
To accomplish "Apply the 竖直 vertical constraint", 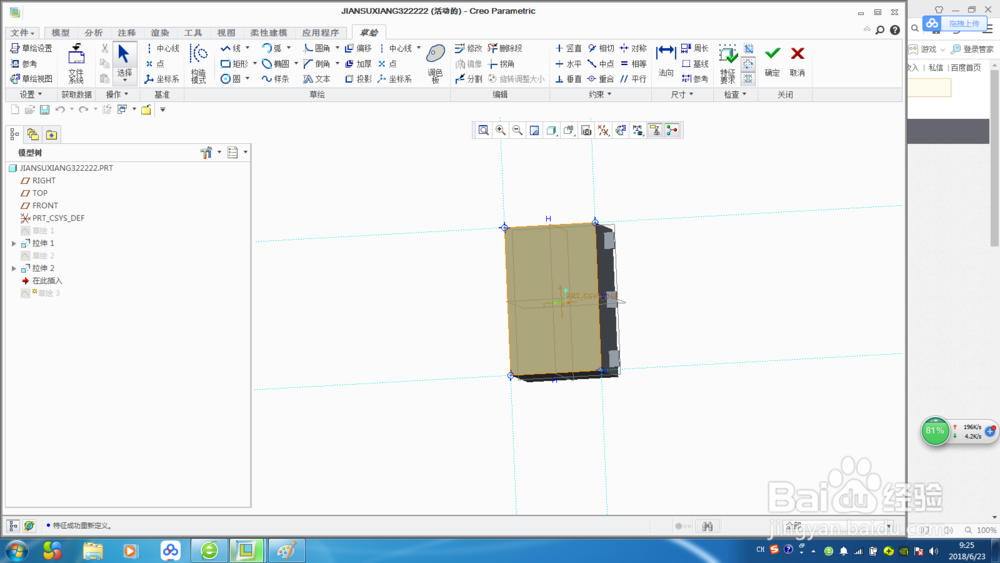I will (x=568, y=48).
